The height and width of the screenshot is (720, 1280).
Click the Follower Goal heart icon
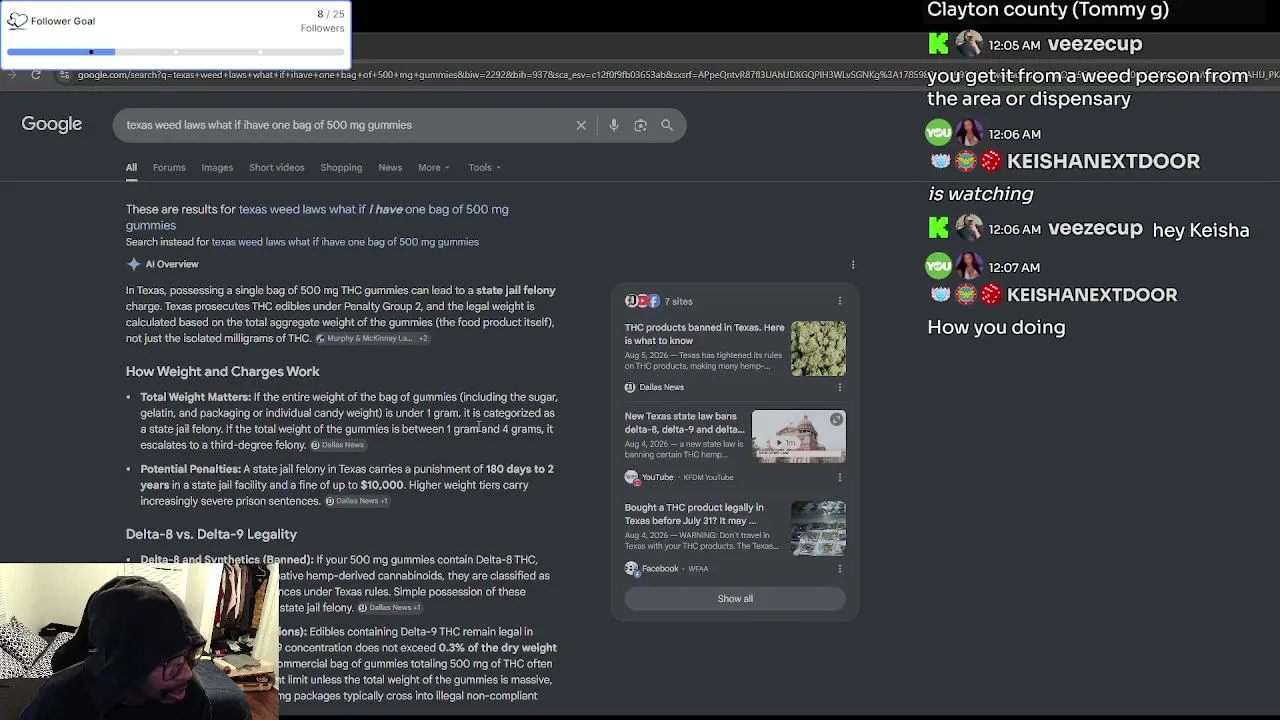pos(17,21)
